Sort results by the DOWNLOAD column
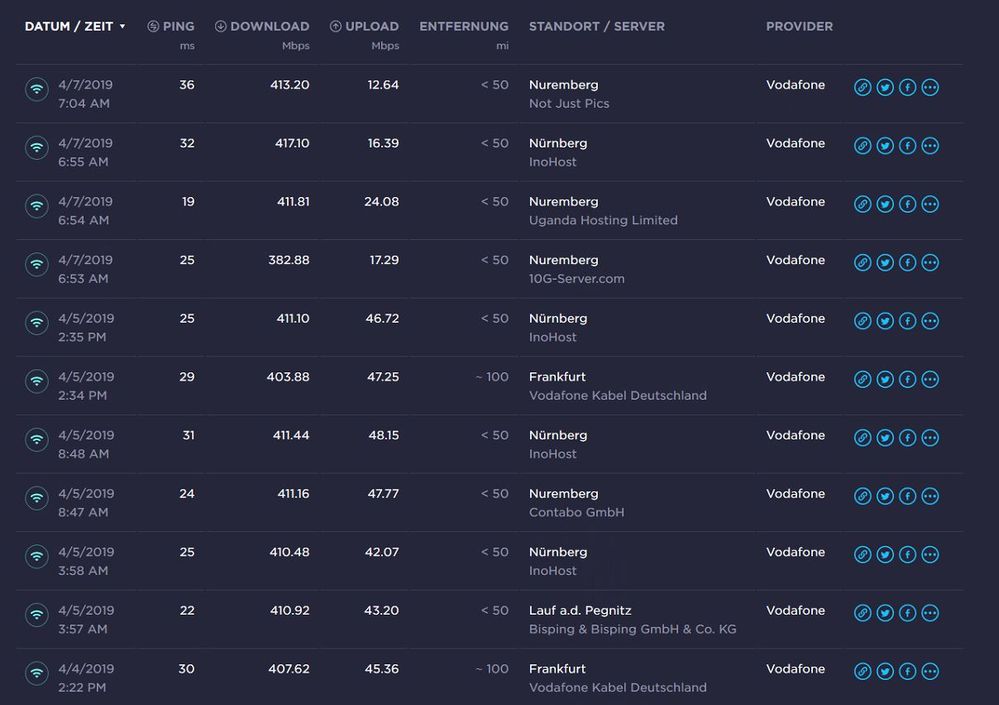The height and width of the screenshot is (705, 999). click(261, 26)
